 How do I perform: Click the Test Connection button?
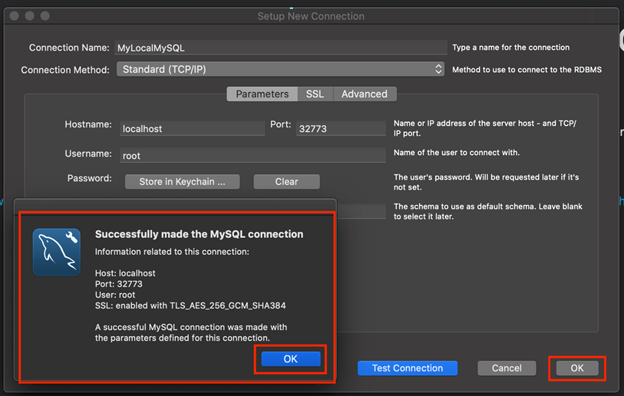(x=408, y=368)
